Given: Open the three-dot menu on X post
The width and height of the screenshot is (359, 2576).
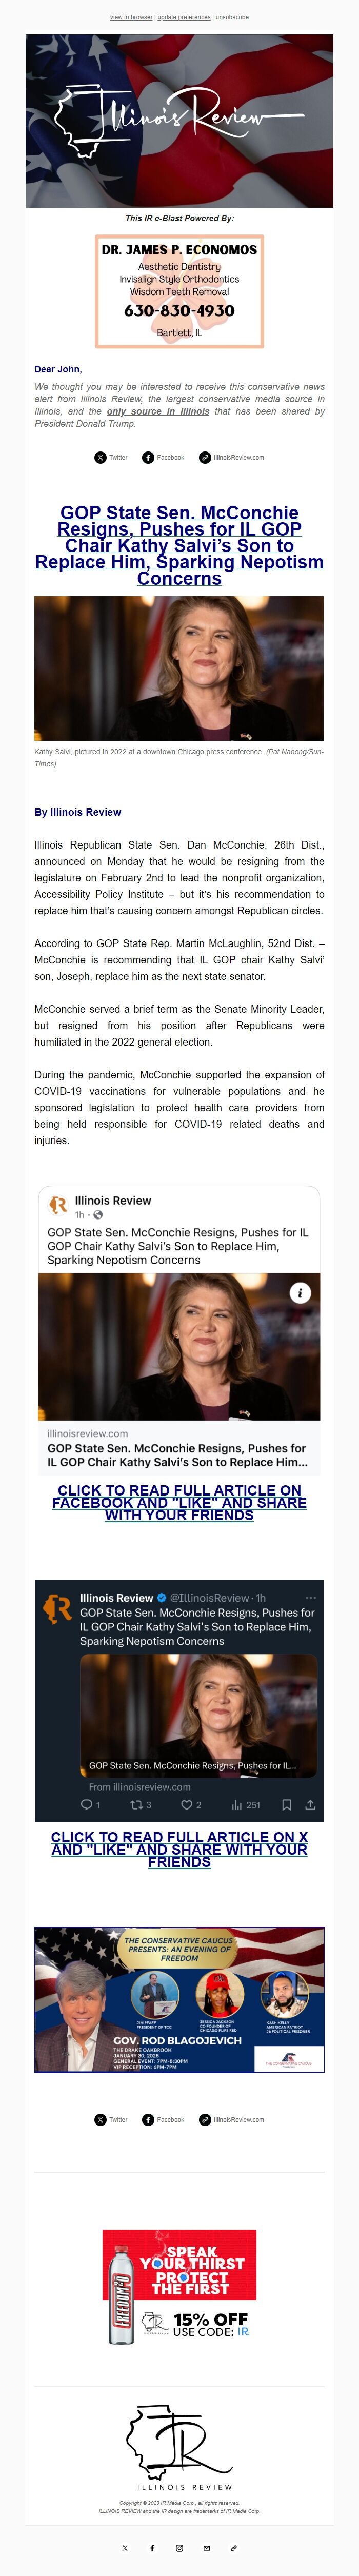Looking at the screenshot, I should [310, 1597].
